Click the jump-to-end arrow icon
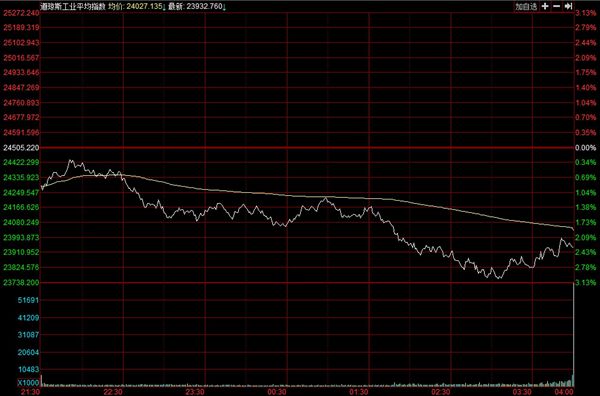The width and height of the screenshot is (600, 396). pyautogui.click(x=569, y=6)
